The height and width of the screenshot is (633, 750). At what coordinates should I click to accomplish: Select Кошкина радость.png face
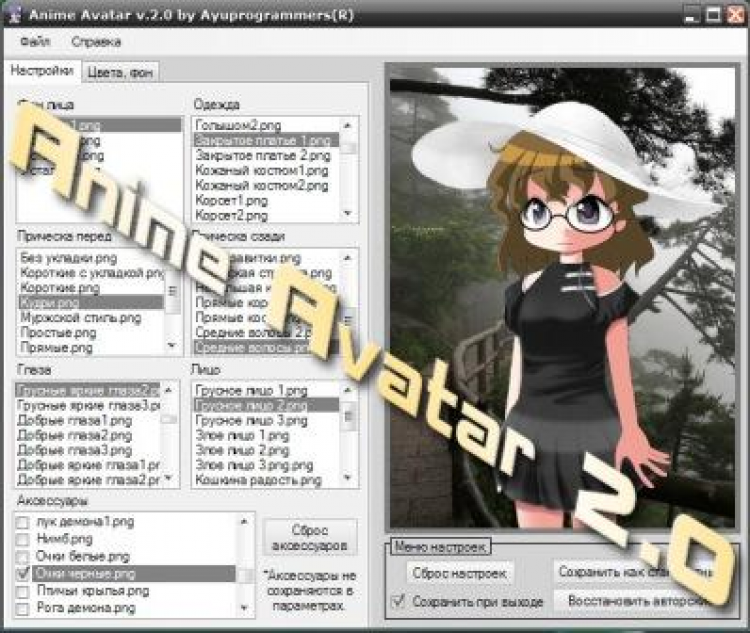pyautogui.click(x=265, y=480)
